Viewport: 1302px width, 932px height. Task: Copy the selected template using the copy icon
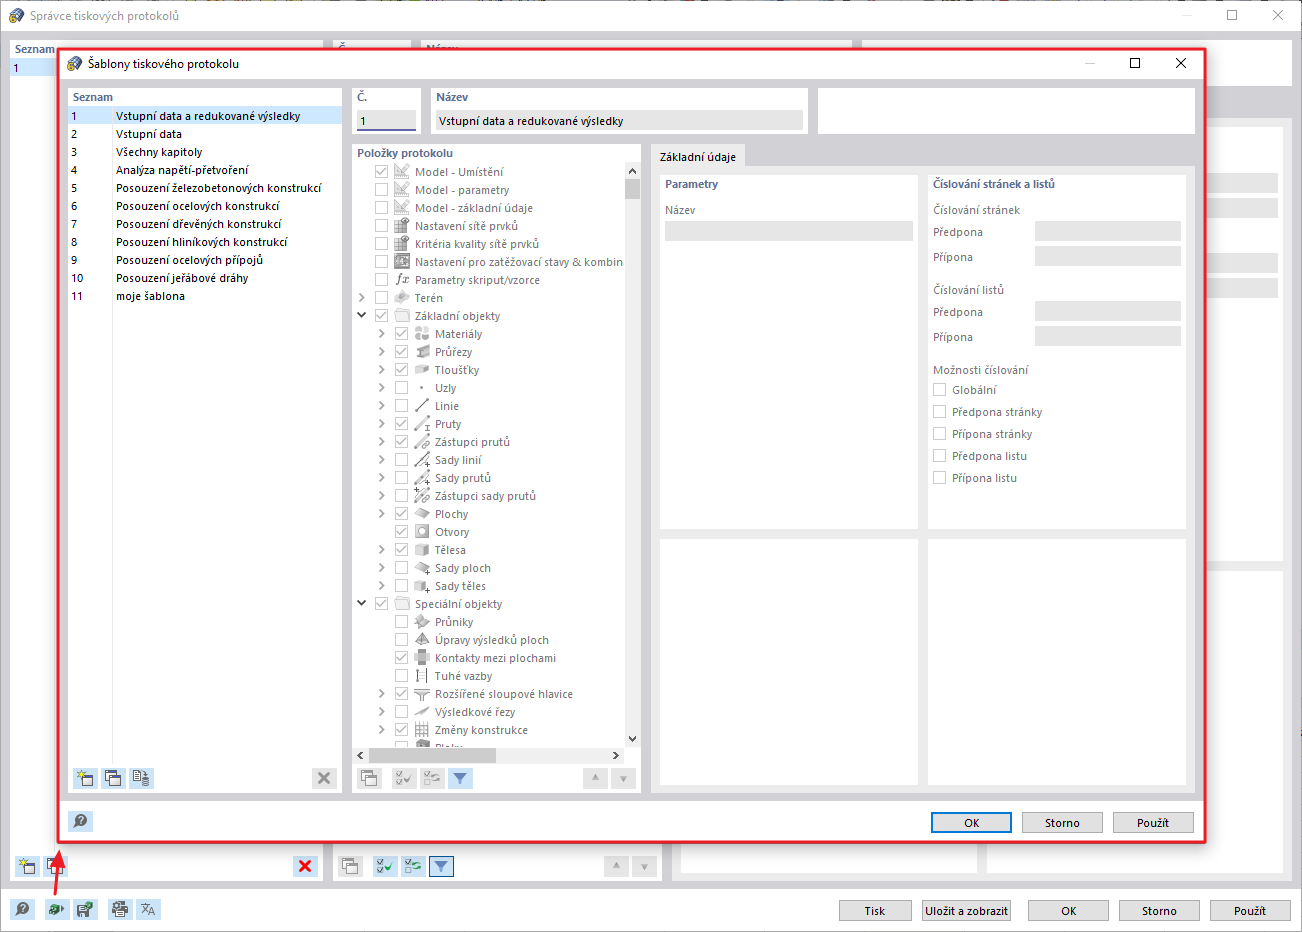[113, 778]
